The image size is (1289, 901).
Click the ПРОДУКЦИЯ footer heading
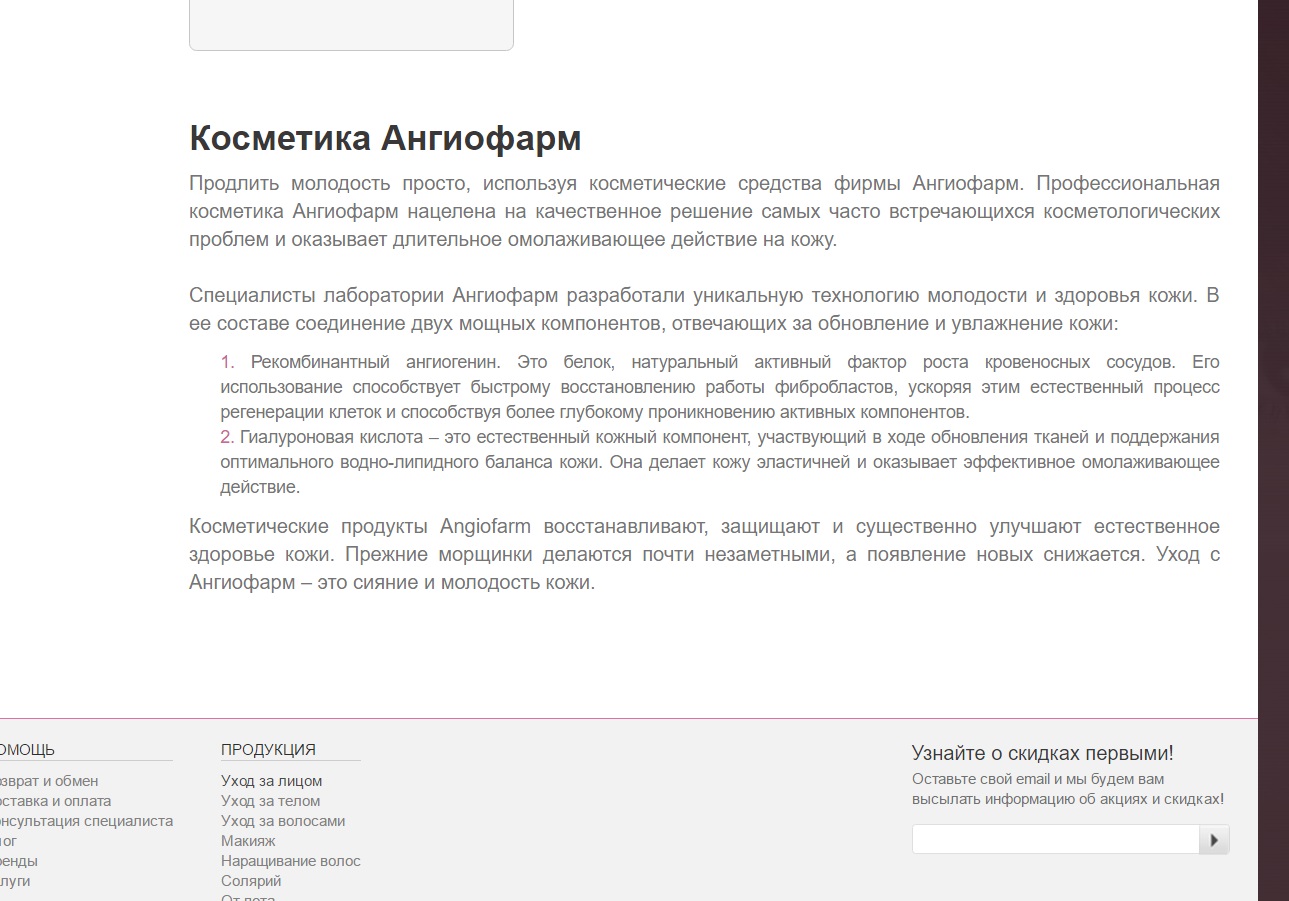point(268,749)
